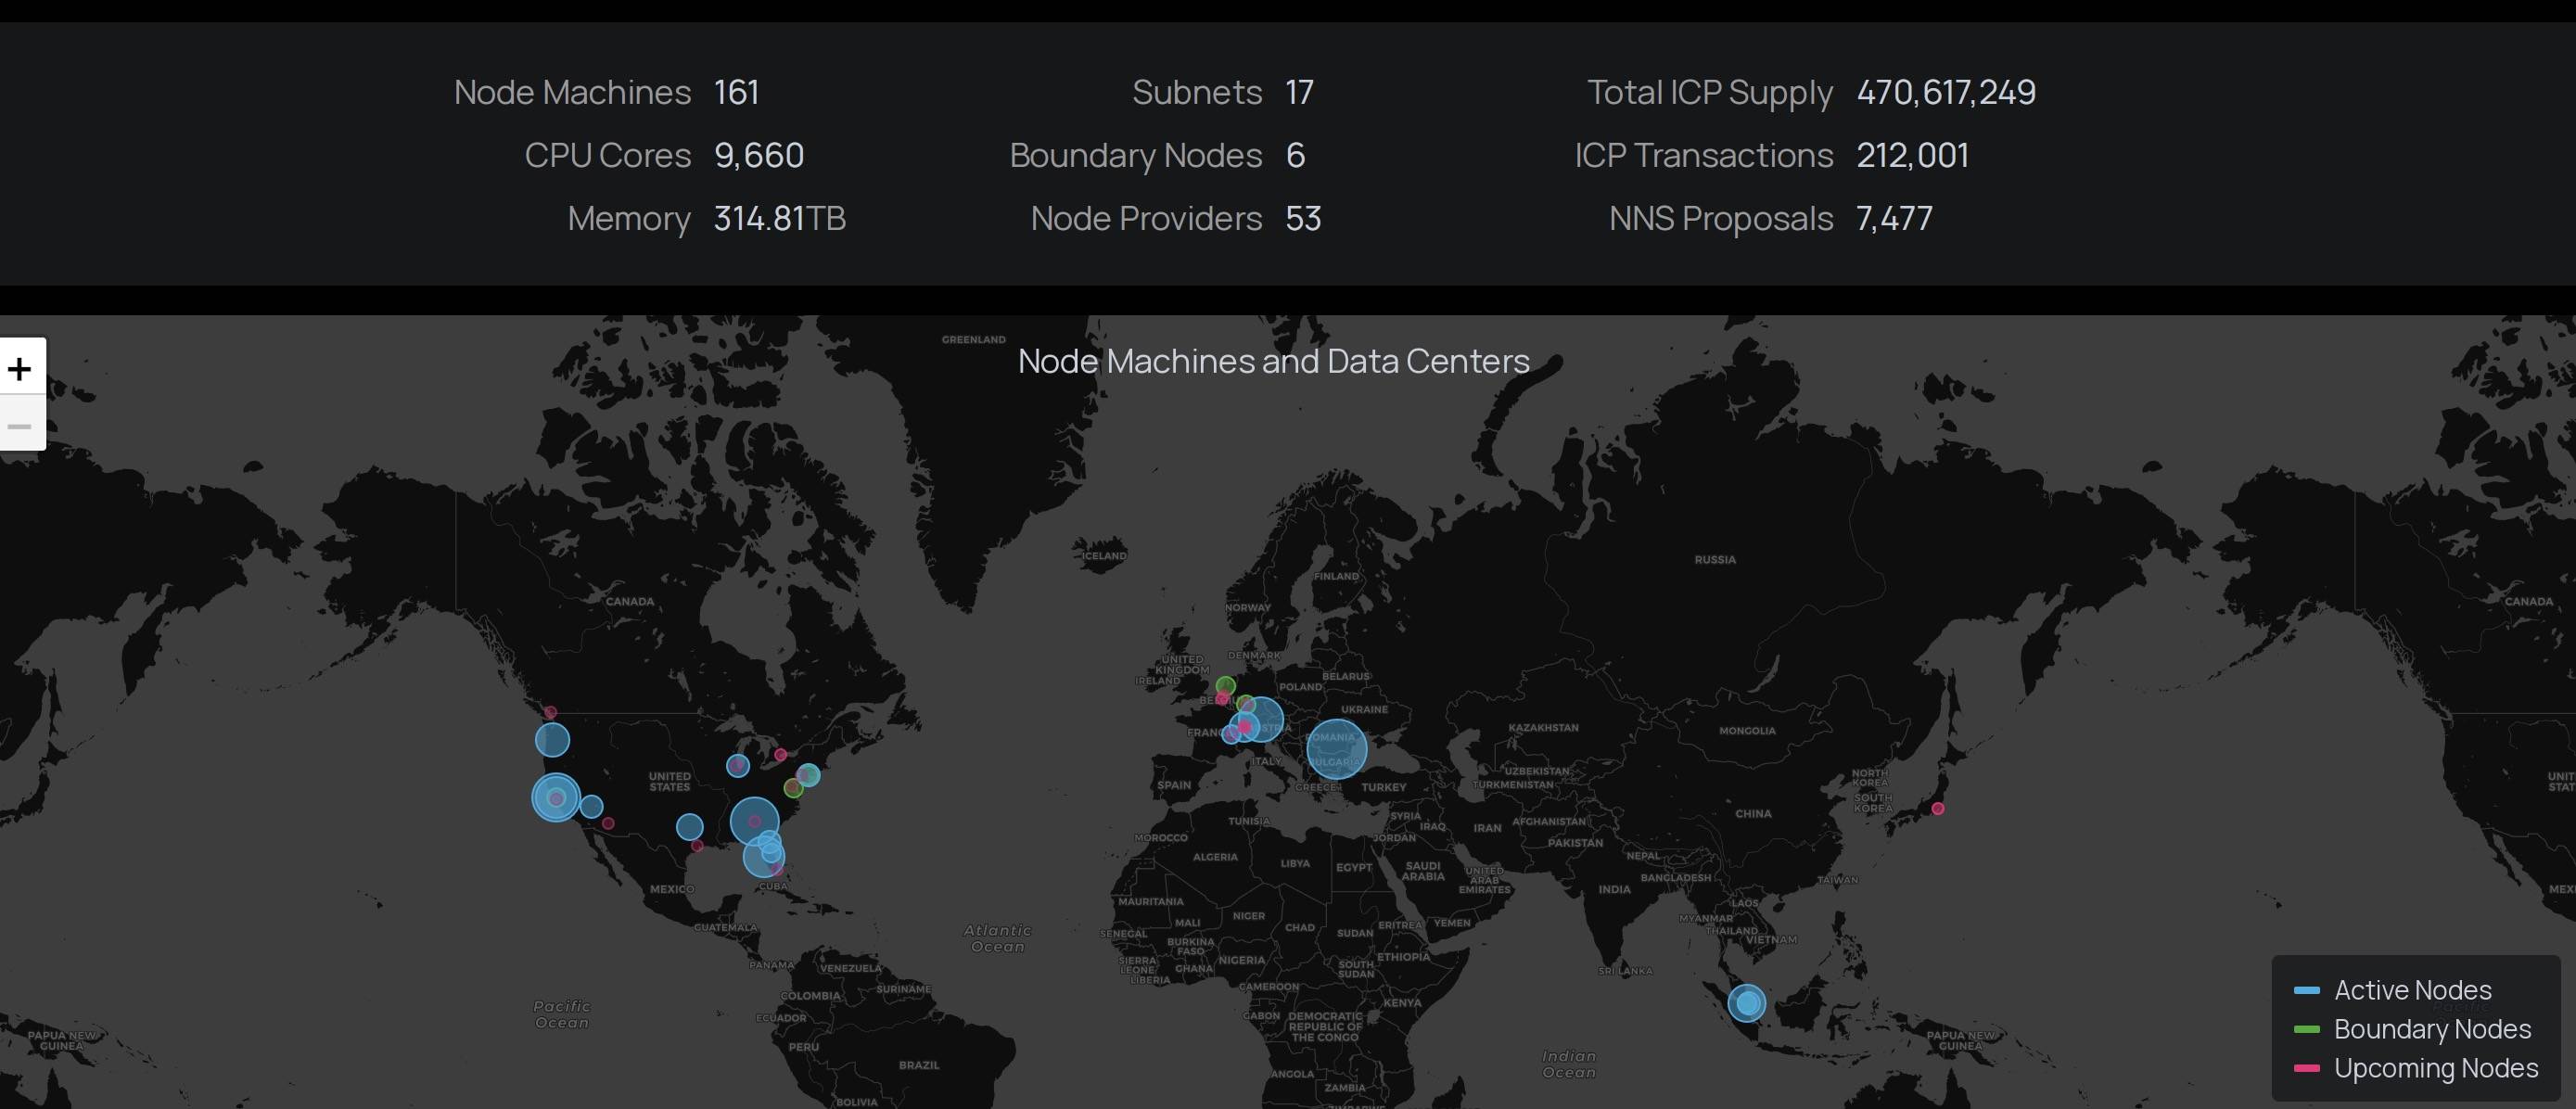The height and width of the screenshot is (1109, 2576).
Task: Click the pink upcoming node near Vancouver
Action: [550, 712]
